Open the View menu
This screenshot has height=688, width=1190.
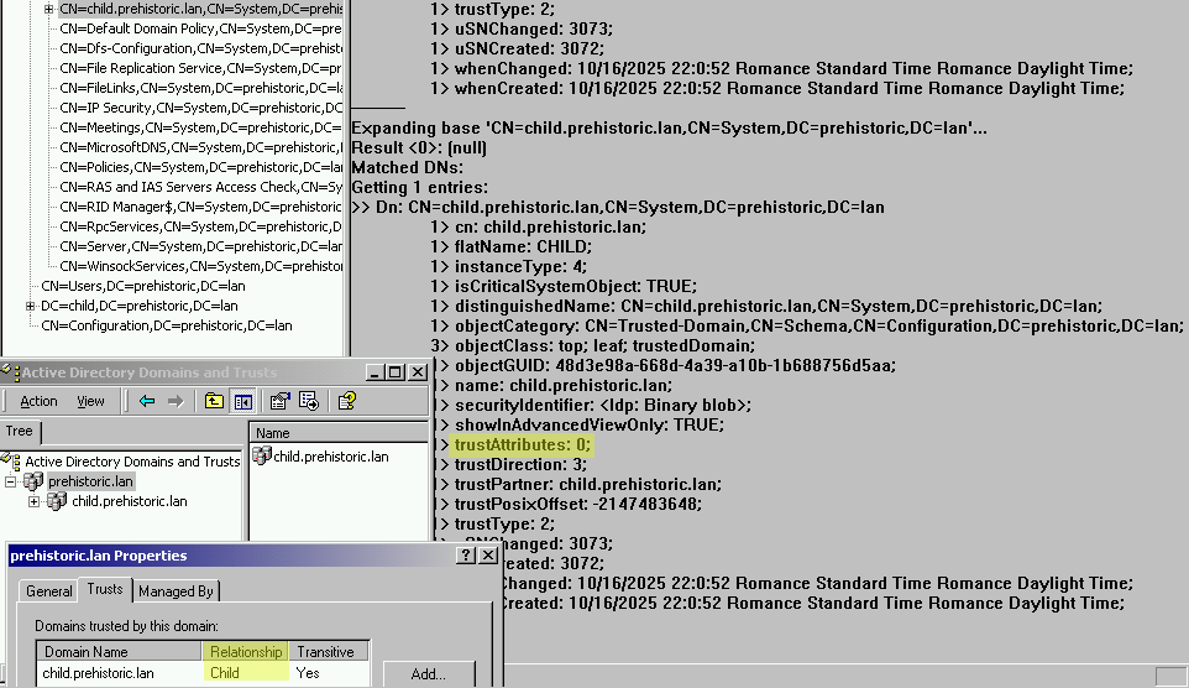(90, 401)
